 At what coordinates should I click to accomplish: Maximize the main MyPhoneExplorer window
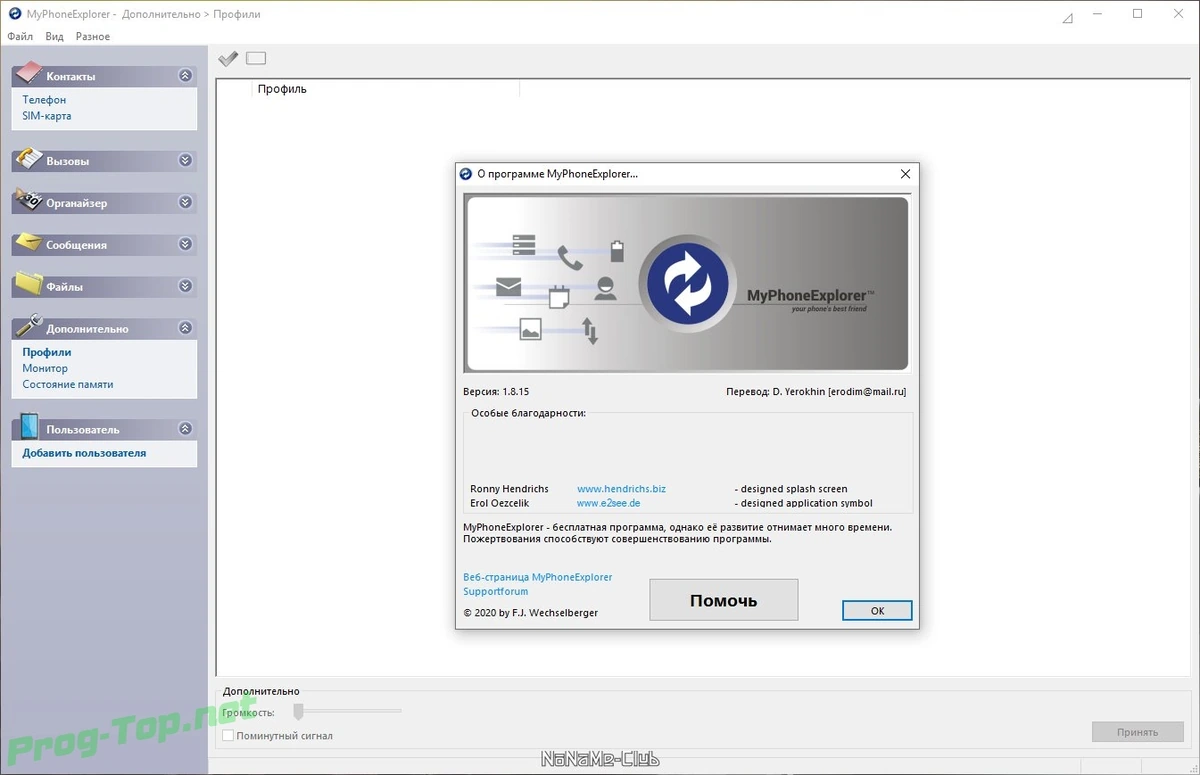pyautogui.click(x=1137, y=14)
